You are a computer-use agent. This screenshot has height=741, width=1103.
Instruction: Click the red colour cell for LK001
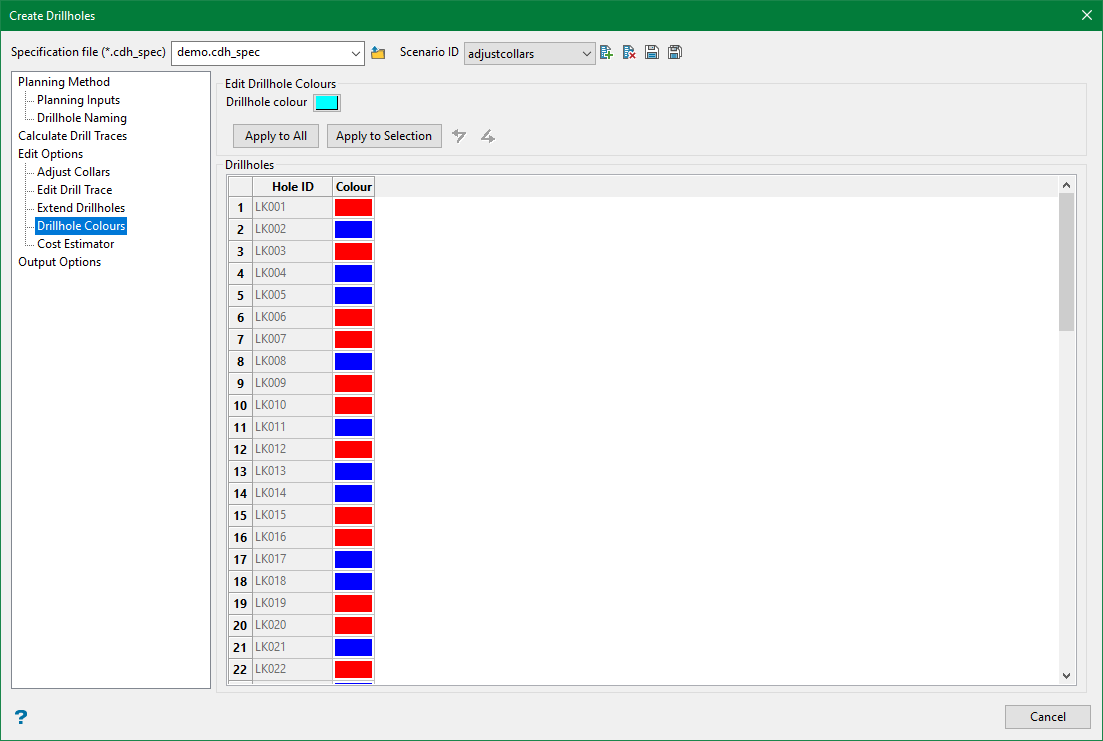pyautogui.click(x=353, y=208)
